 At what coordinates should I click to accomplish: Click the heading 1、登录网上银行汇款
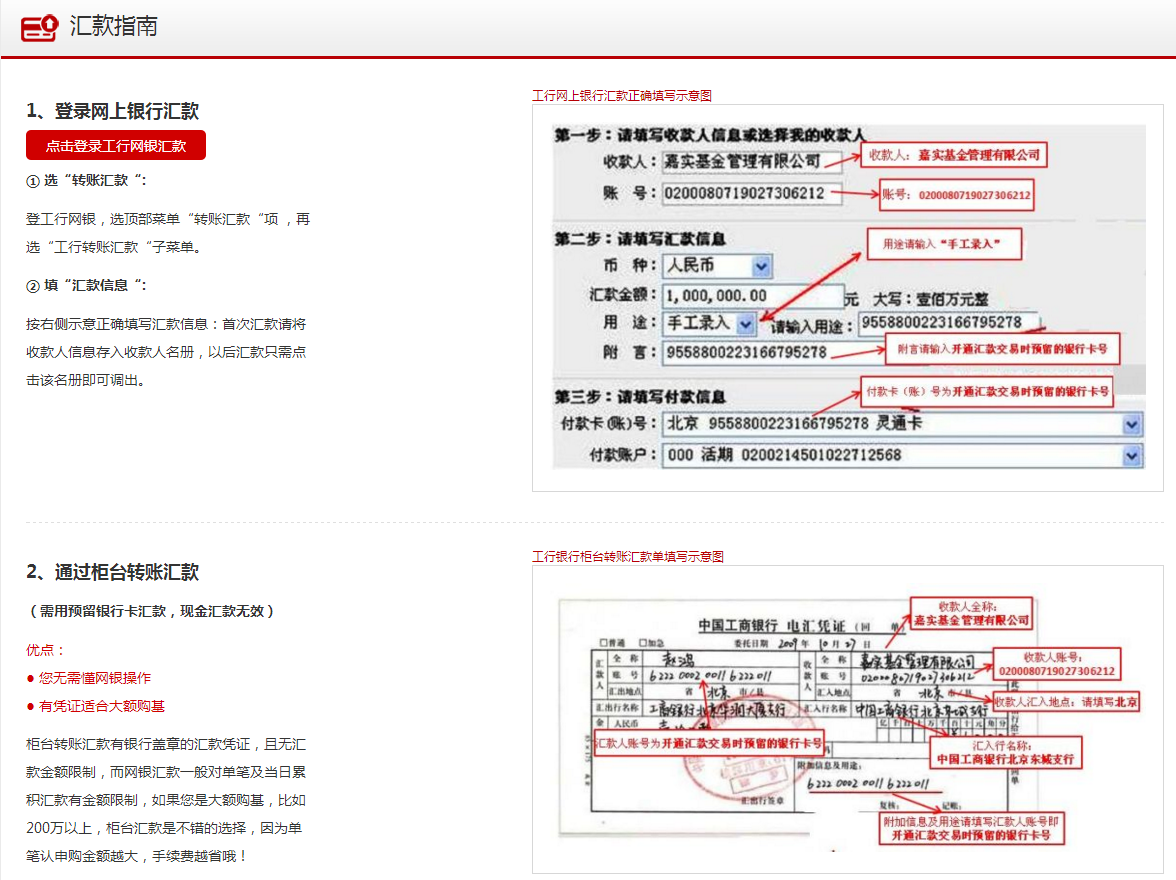[112, 111]
